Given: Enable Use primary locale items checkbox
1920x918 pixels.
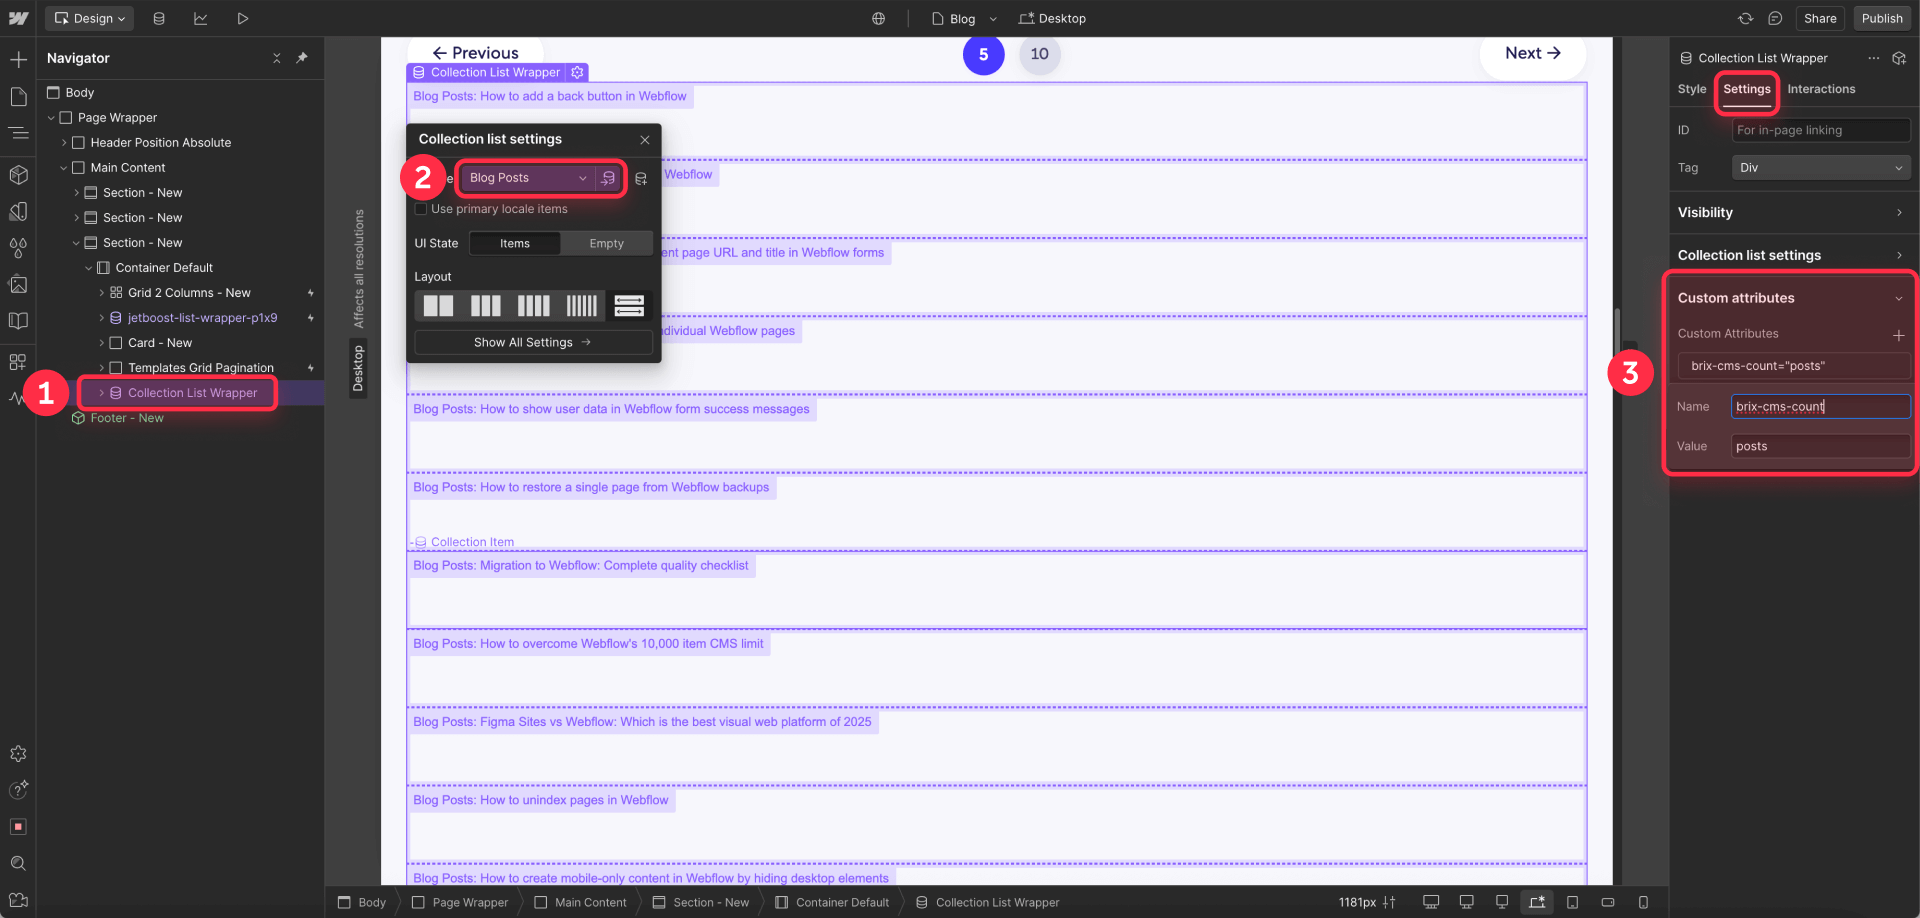Looking at the screenshot, I should pos(421,209).
